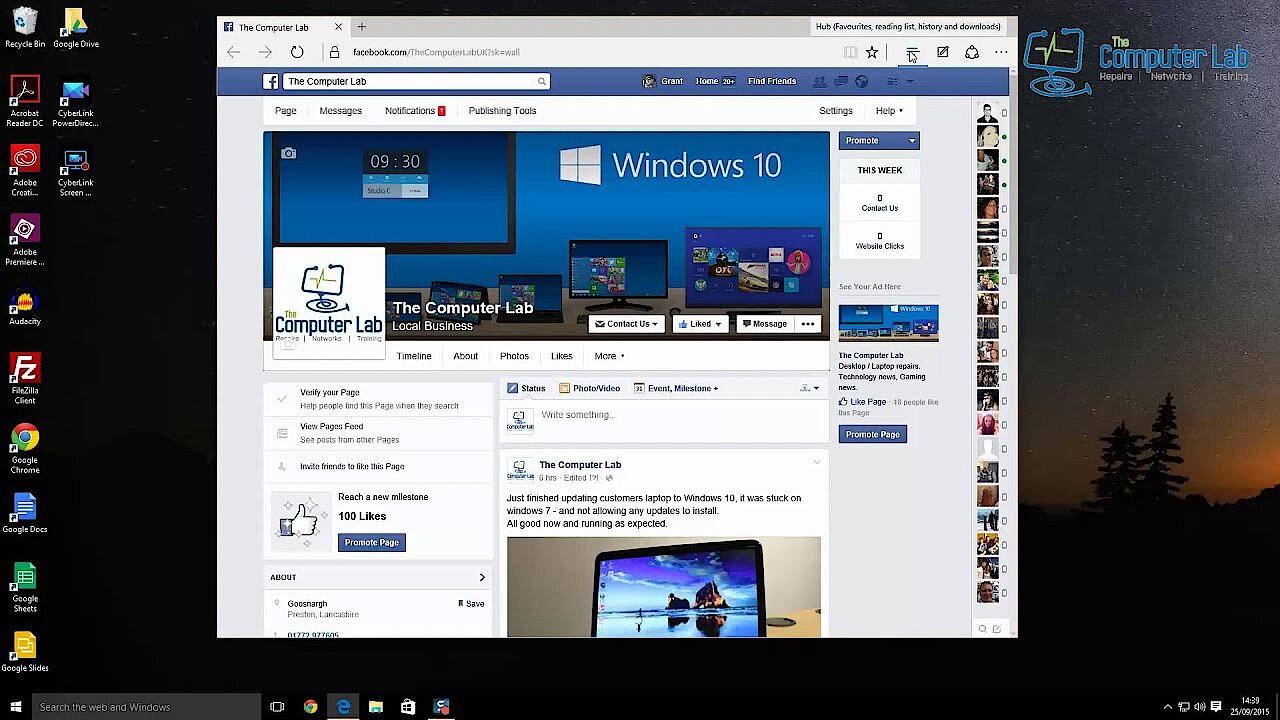Click the search magnifier in Facebook search
The height and width of the screenshot is (720, 1280).
[x=542, y=81]
